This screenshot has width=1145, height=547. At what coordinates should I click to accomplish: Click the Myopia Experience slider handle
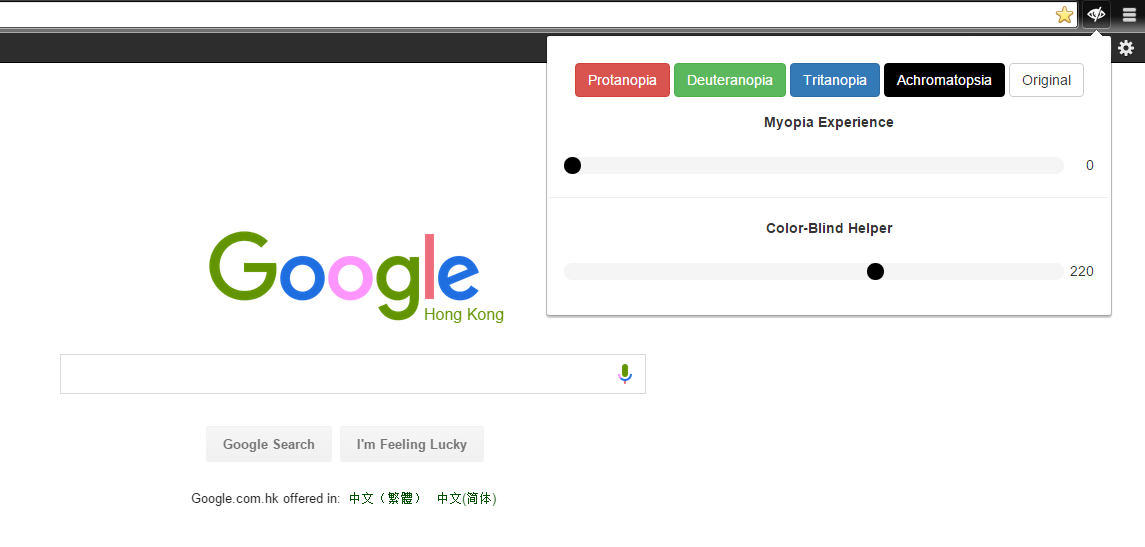[572, 166]
